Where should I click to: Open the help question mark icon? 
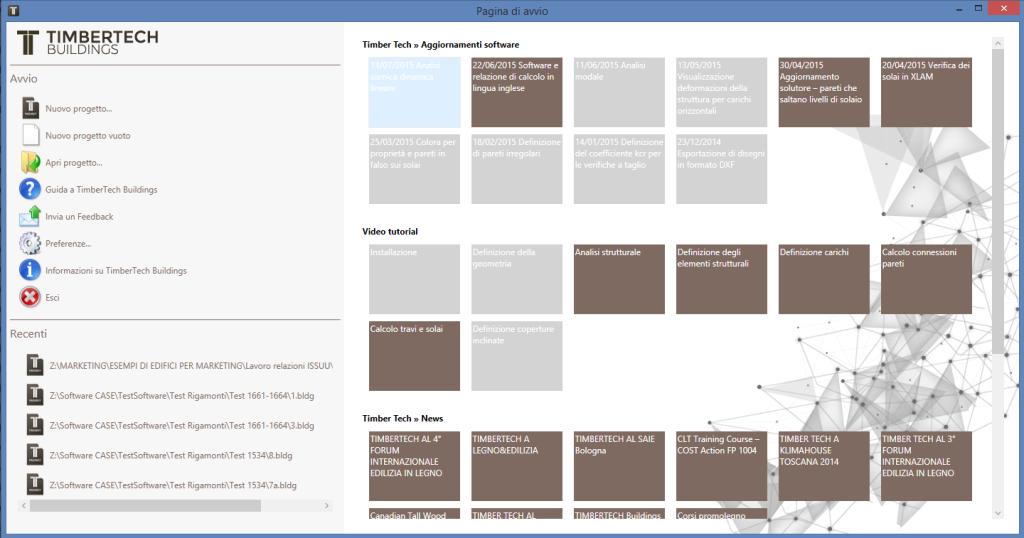coord(30,189)
